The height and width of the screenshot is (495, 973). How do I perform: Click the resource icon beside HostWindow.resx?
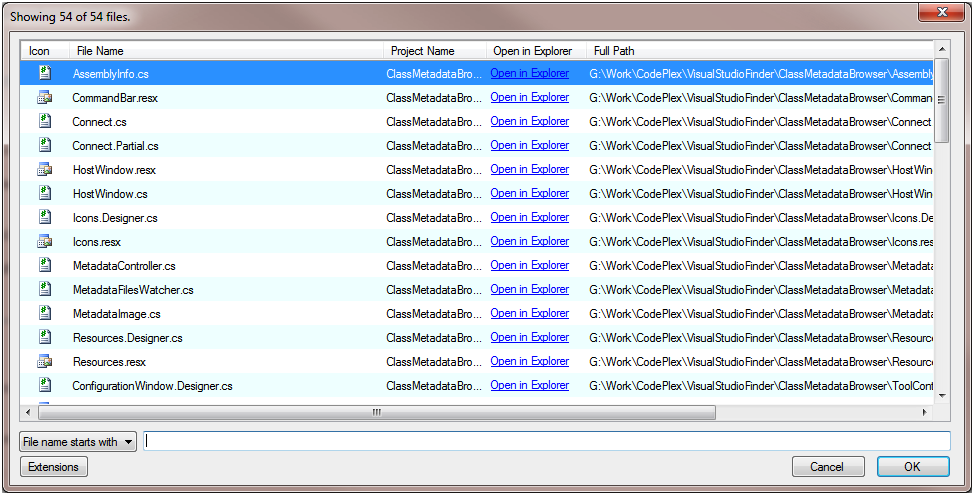[45, 169]
